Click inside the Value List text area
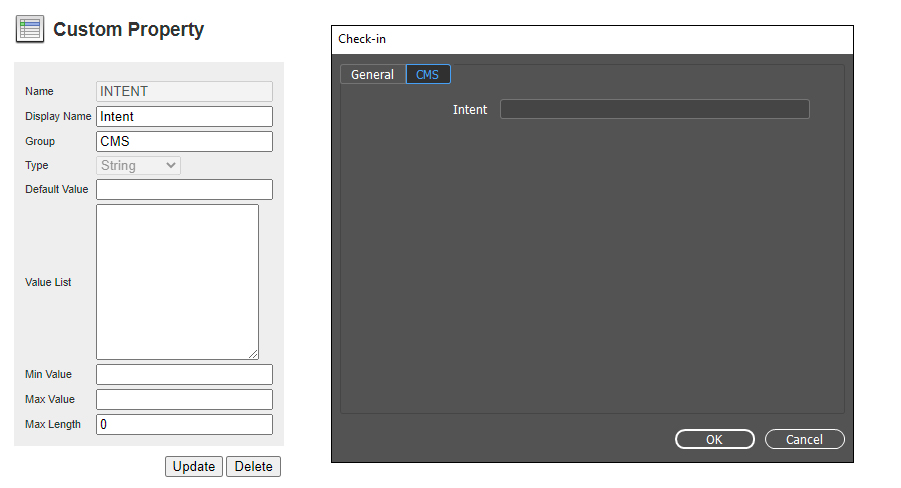The image size is (901, 488). pyautogui.click(x=178, y=282)
